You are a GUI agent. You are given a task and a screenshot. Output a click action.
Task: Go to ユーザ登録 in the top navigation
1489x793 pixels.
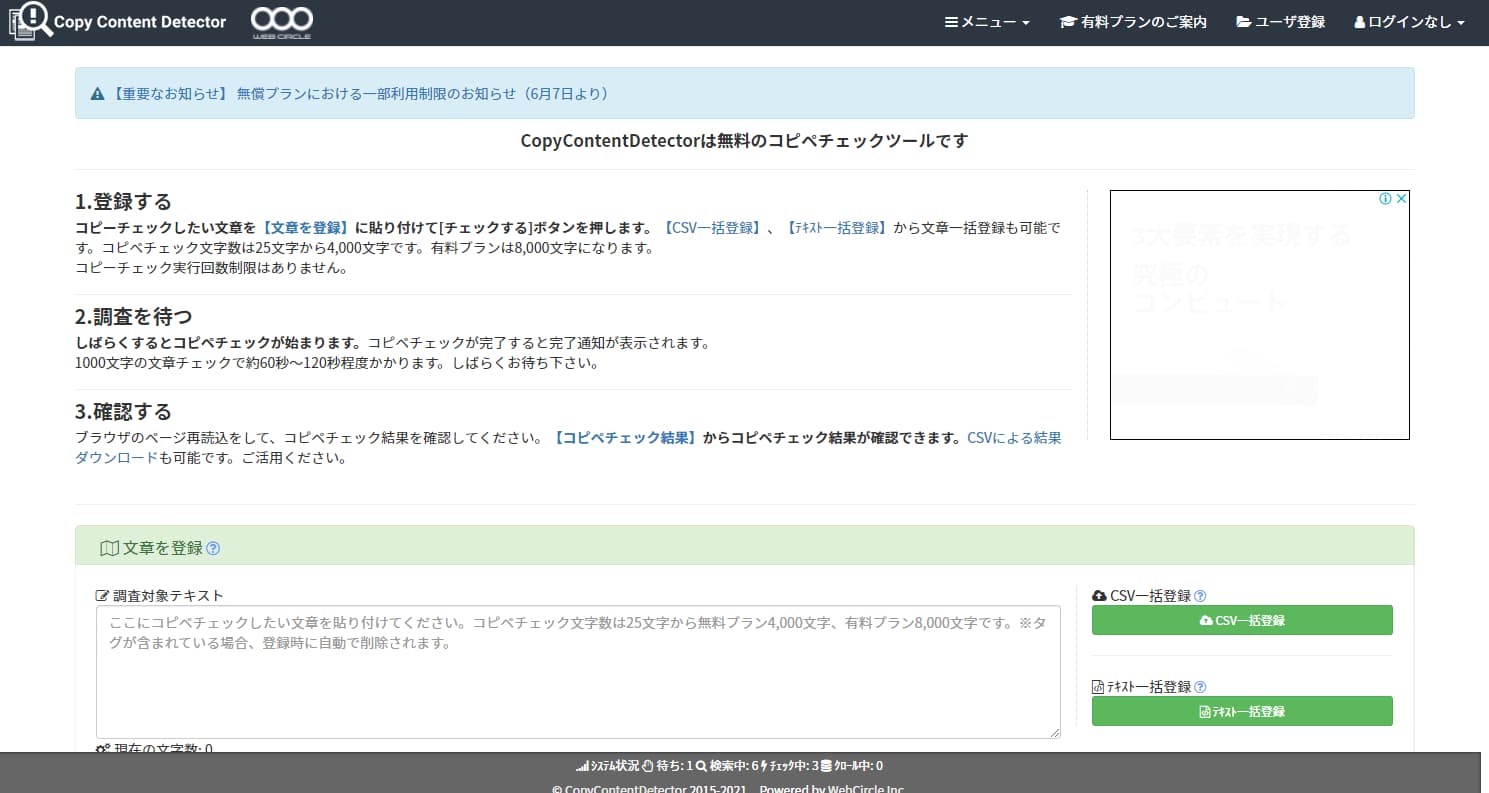pyautogui.click(x=1280, y=22)
